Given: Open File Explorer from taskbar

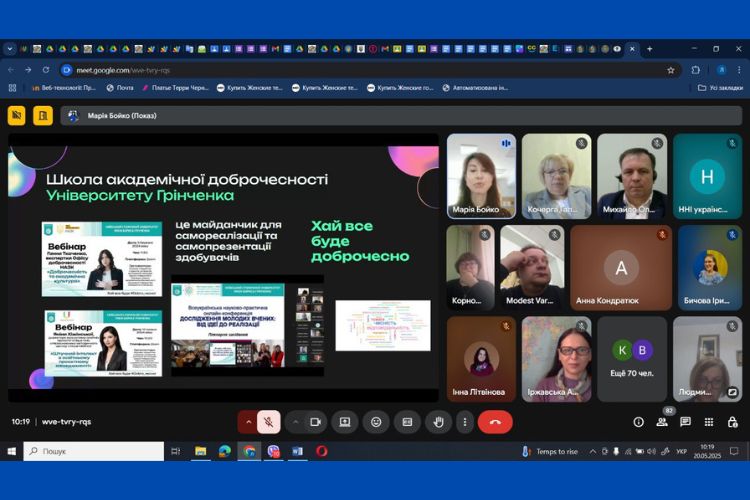Looking at the screenshot, I should tap(200, 451).
